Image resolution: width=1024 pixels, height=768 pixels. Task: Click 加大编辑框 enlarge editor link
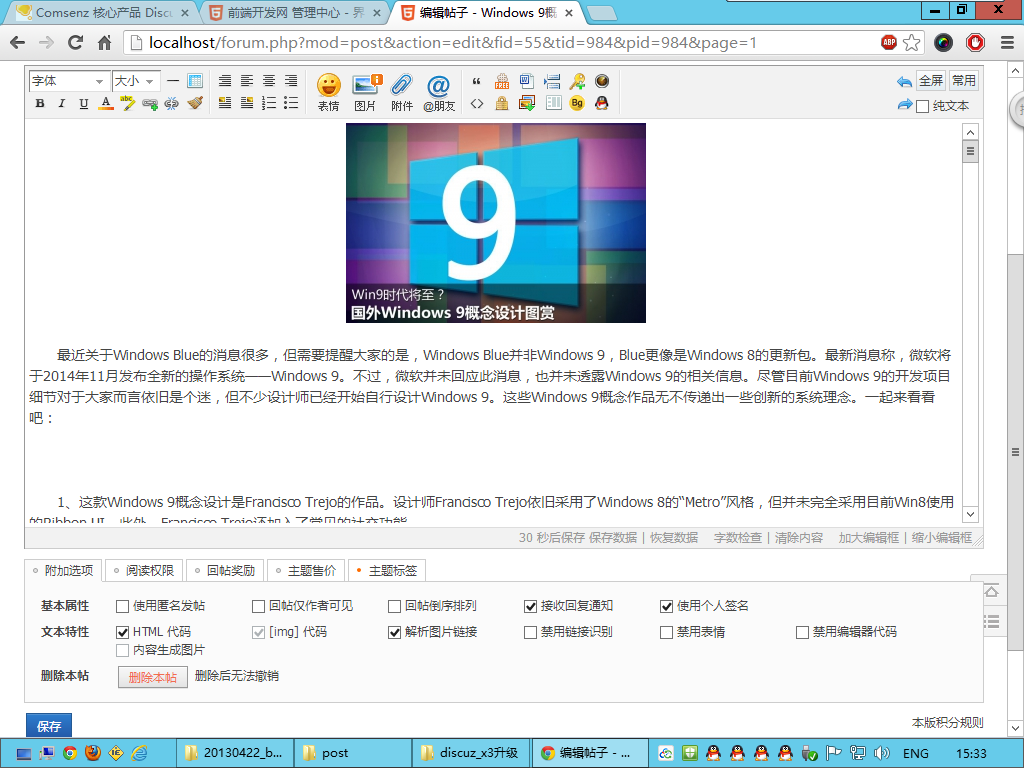coord(869,538)
